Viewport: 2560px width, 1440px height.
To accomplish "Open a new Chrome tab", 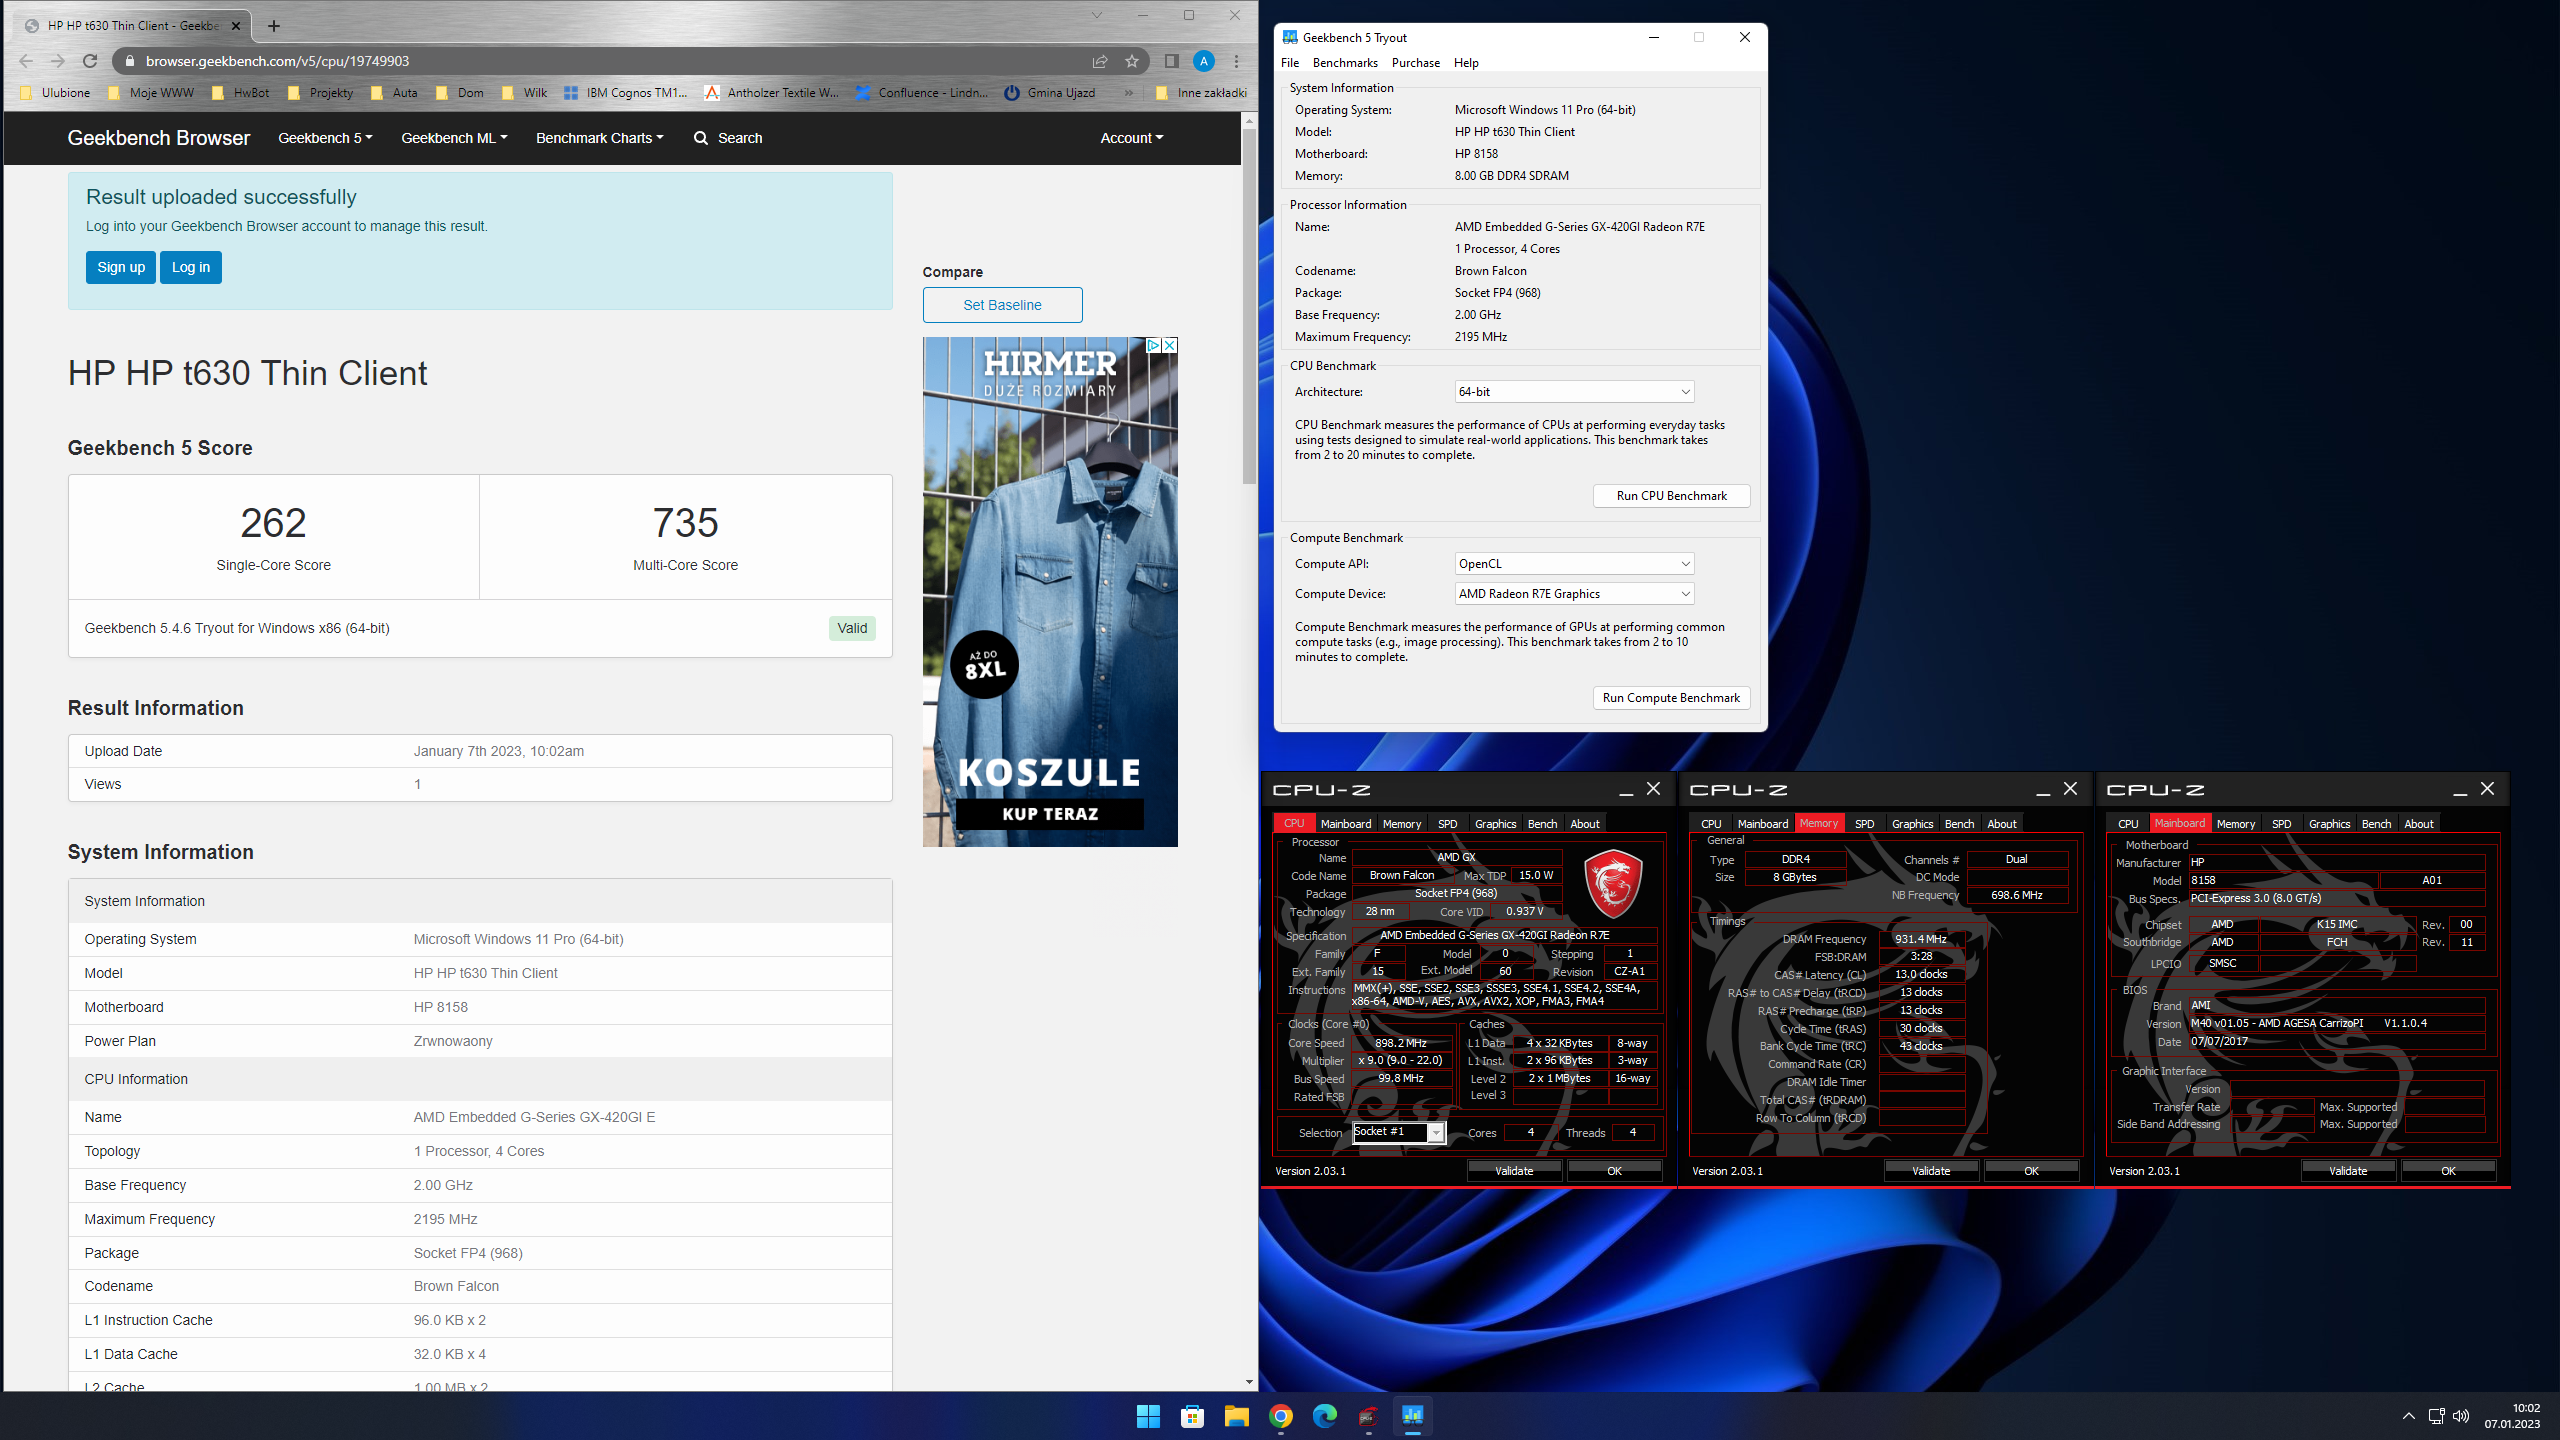I will [274, 26].
